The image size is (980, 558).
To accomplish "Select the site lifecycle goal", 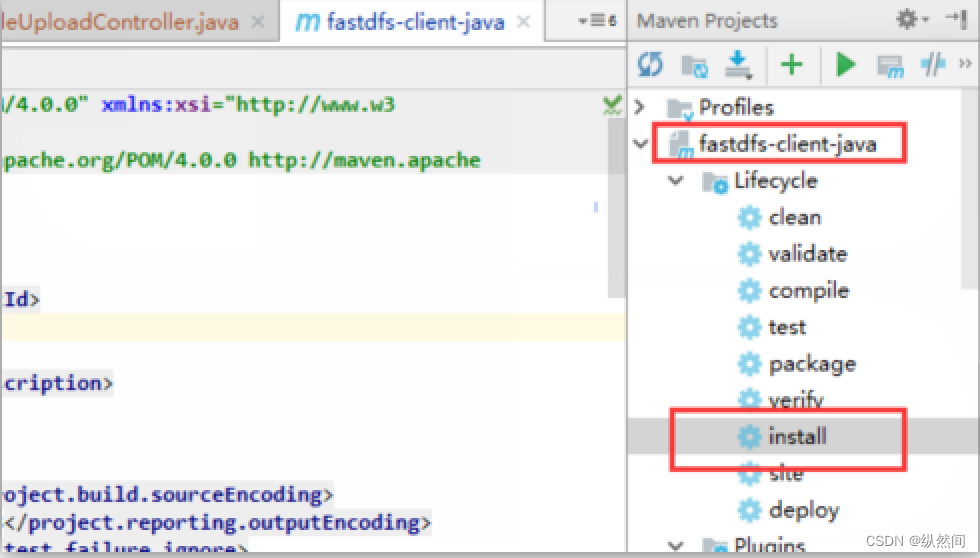I will (786, 474).
